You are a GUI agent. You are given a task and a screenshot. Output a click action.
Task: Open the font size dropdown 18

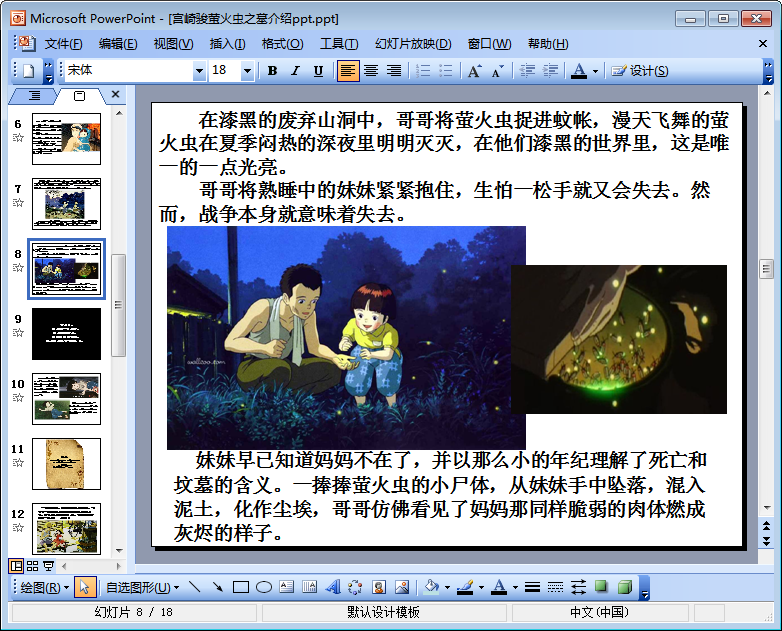coord(247,71)
